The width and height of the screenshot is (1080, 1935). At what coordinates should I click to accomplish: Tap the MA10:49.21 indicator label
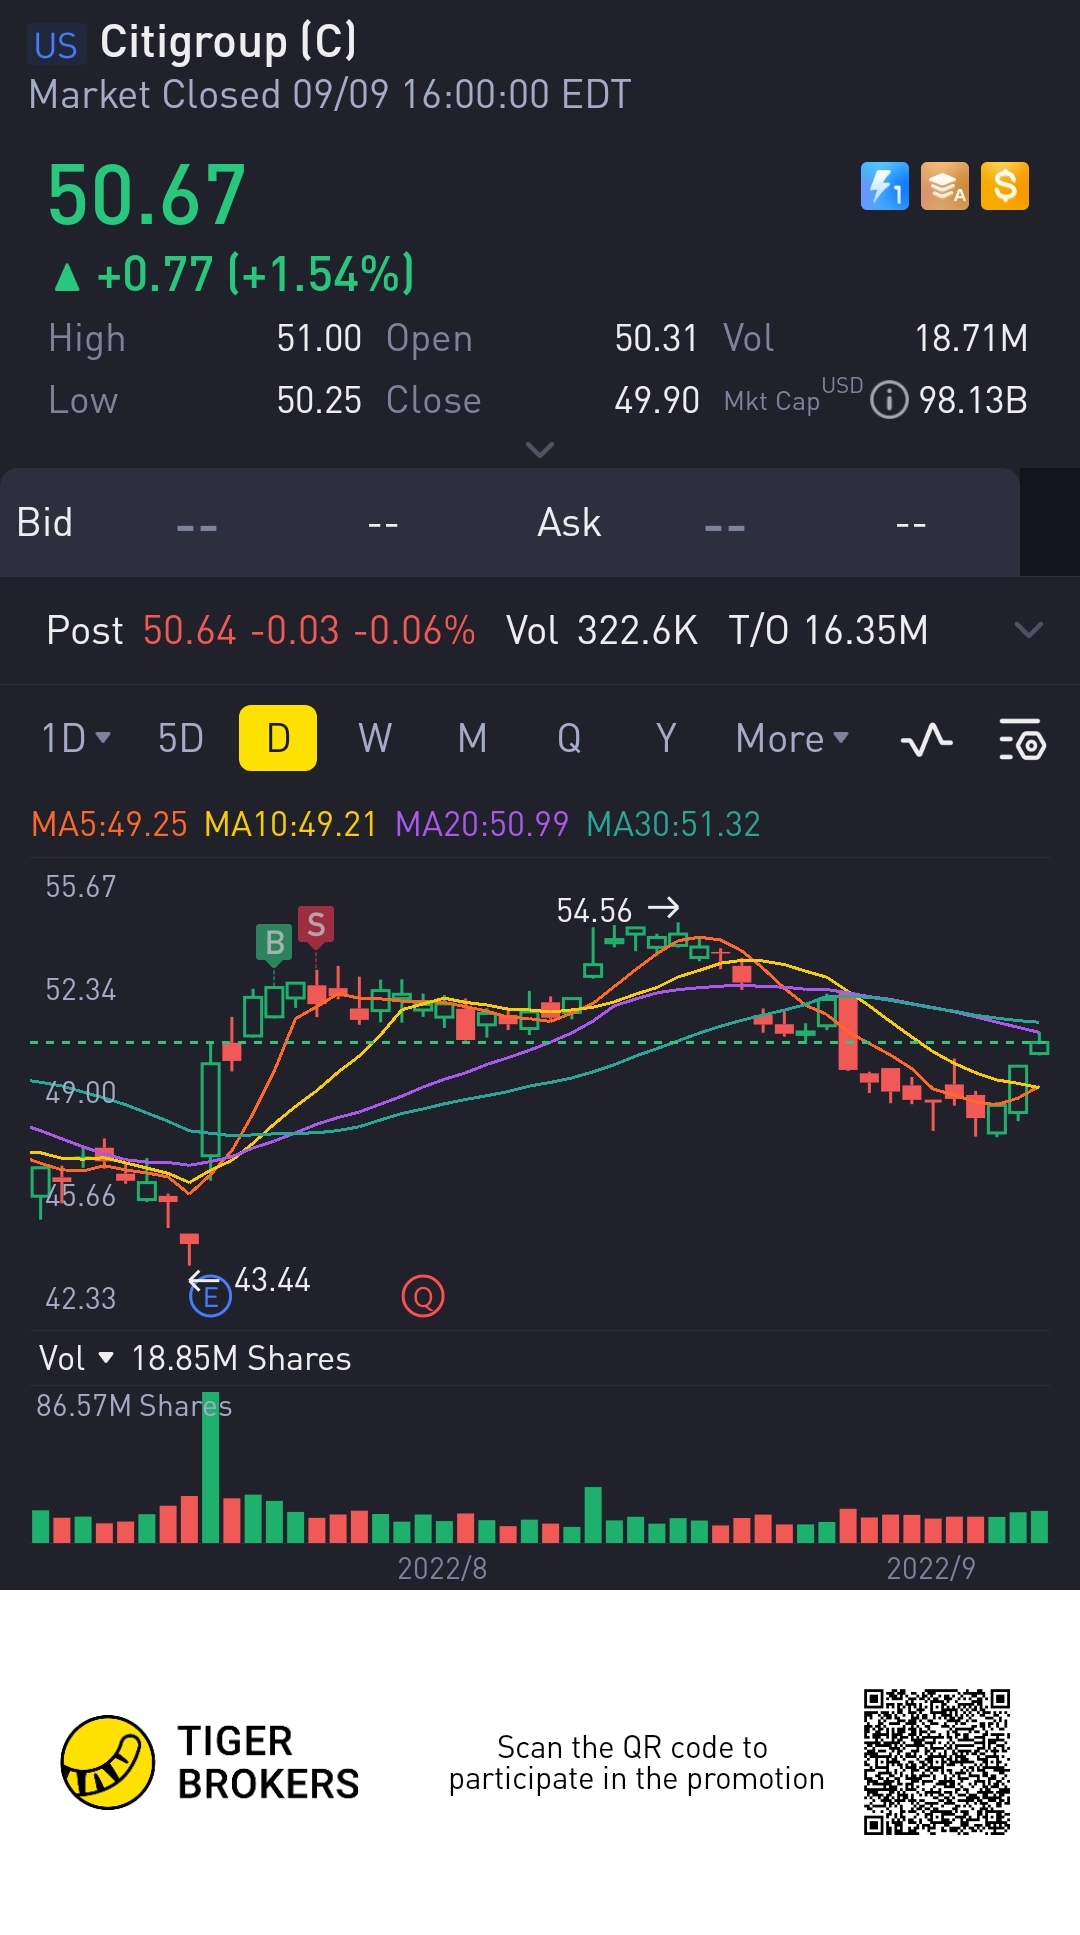click(x=291, y=824)
